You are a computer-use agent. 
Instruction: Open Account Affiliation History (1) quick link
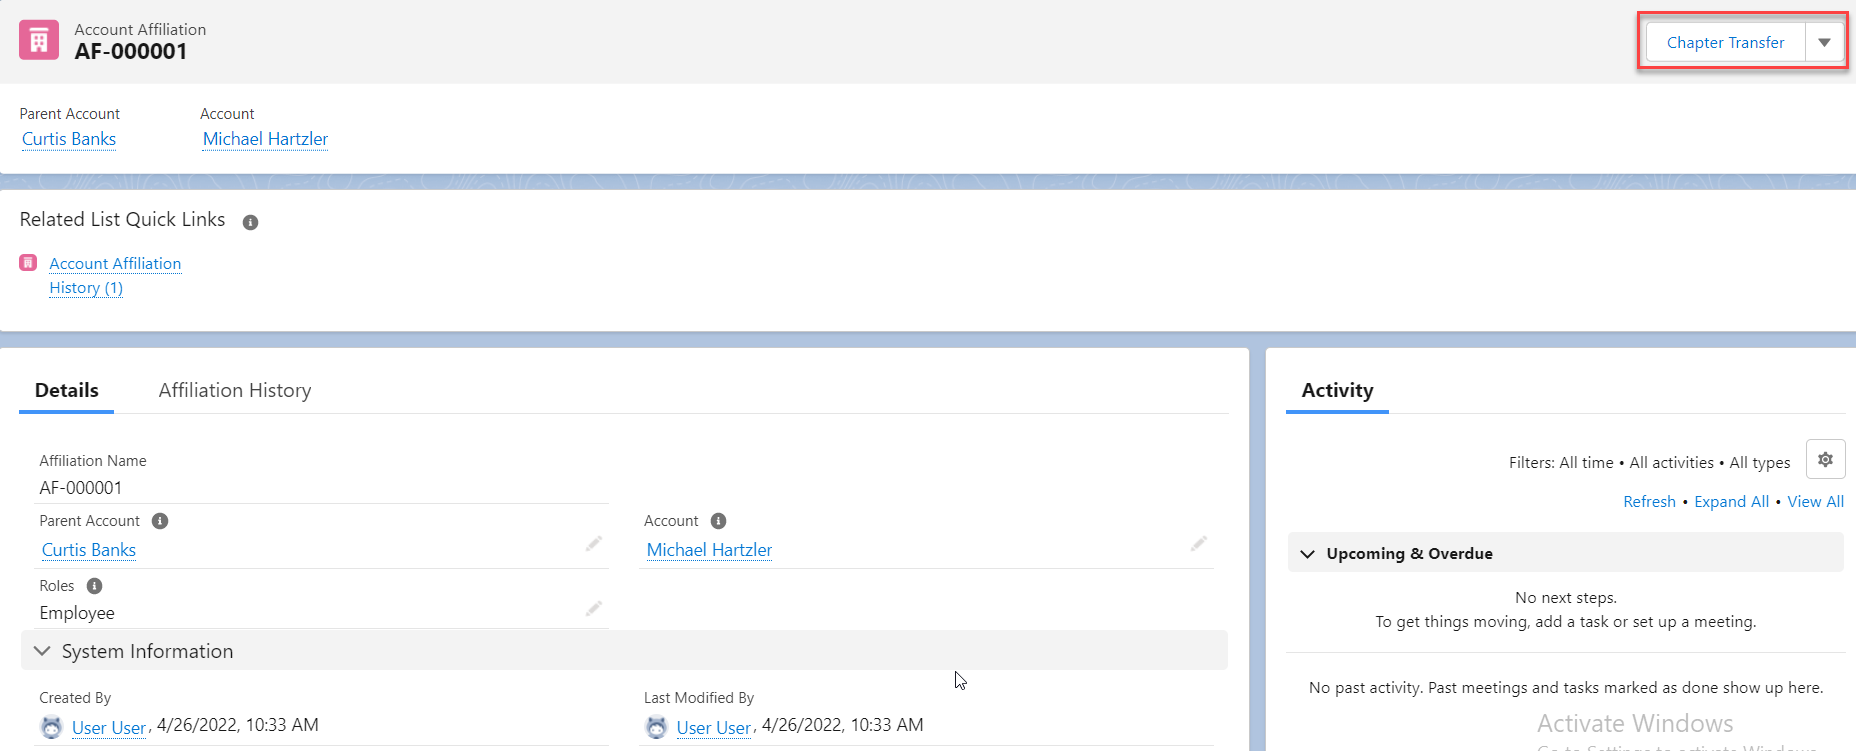pos(115,275)
